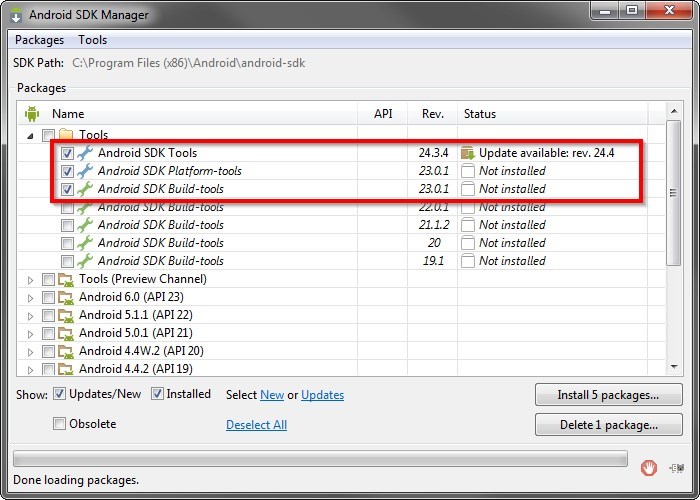Click the SDK Manager title bar icon
Screen dimensions: 700x500
17,15
